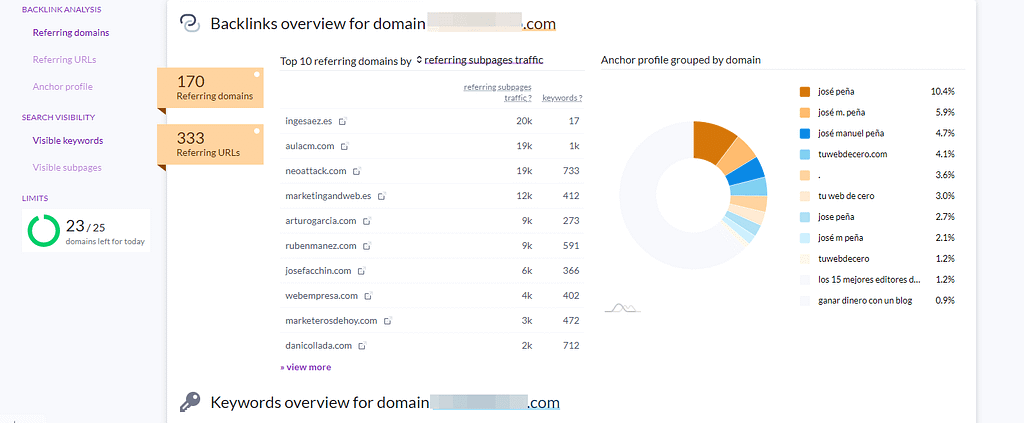Click the 'tu web de cero' legend swatch

point(805,196)
